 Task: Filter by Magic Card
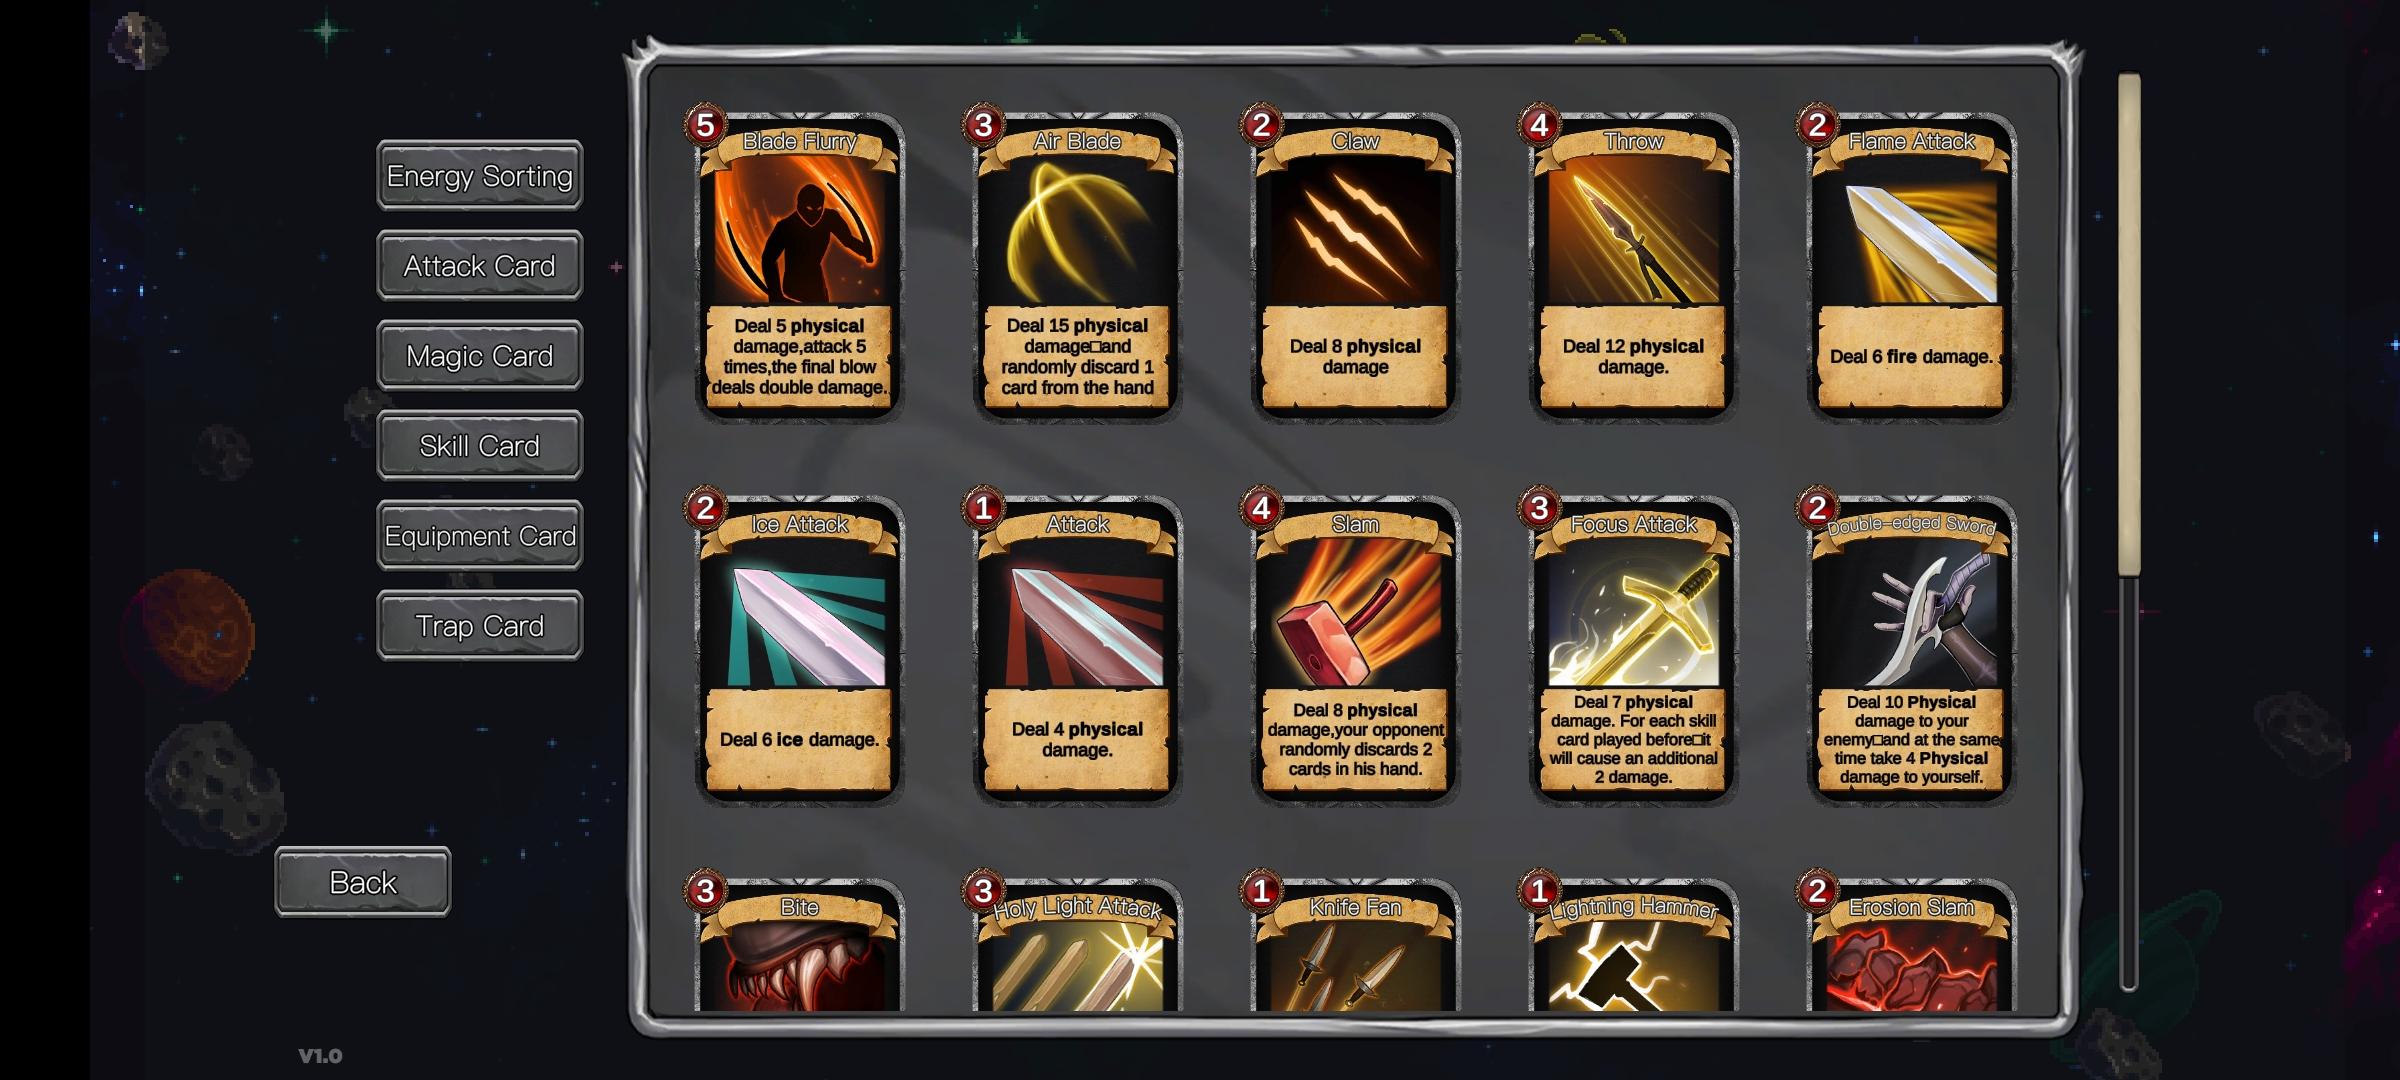coord(479,355)
